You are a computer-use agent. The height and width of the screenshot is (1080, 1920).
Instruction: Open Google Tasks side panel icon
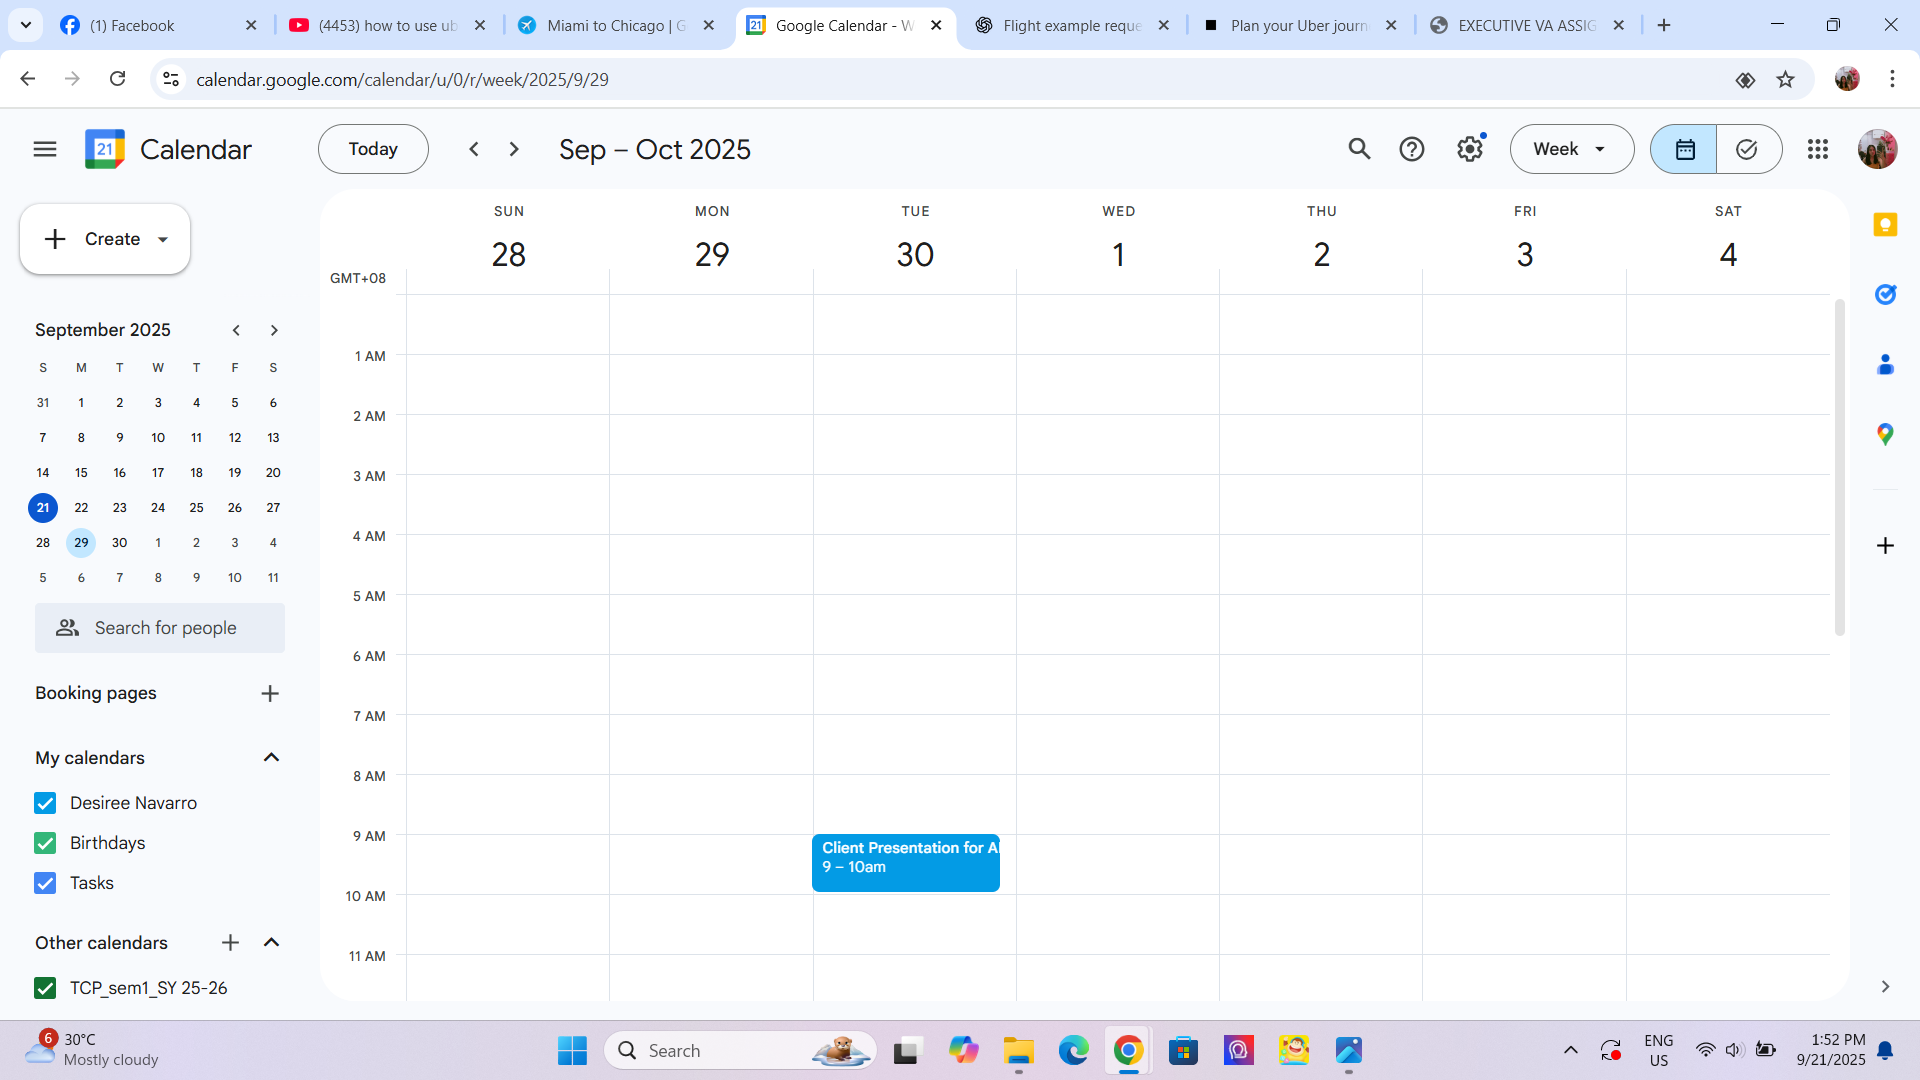tap(1885, 295)
